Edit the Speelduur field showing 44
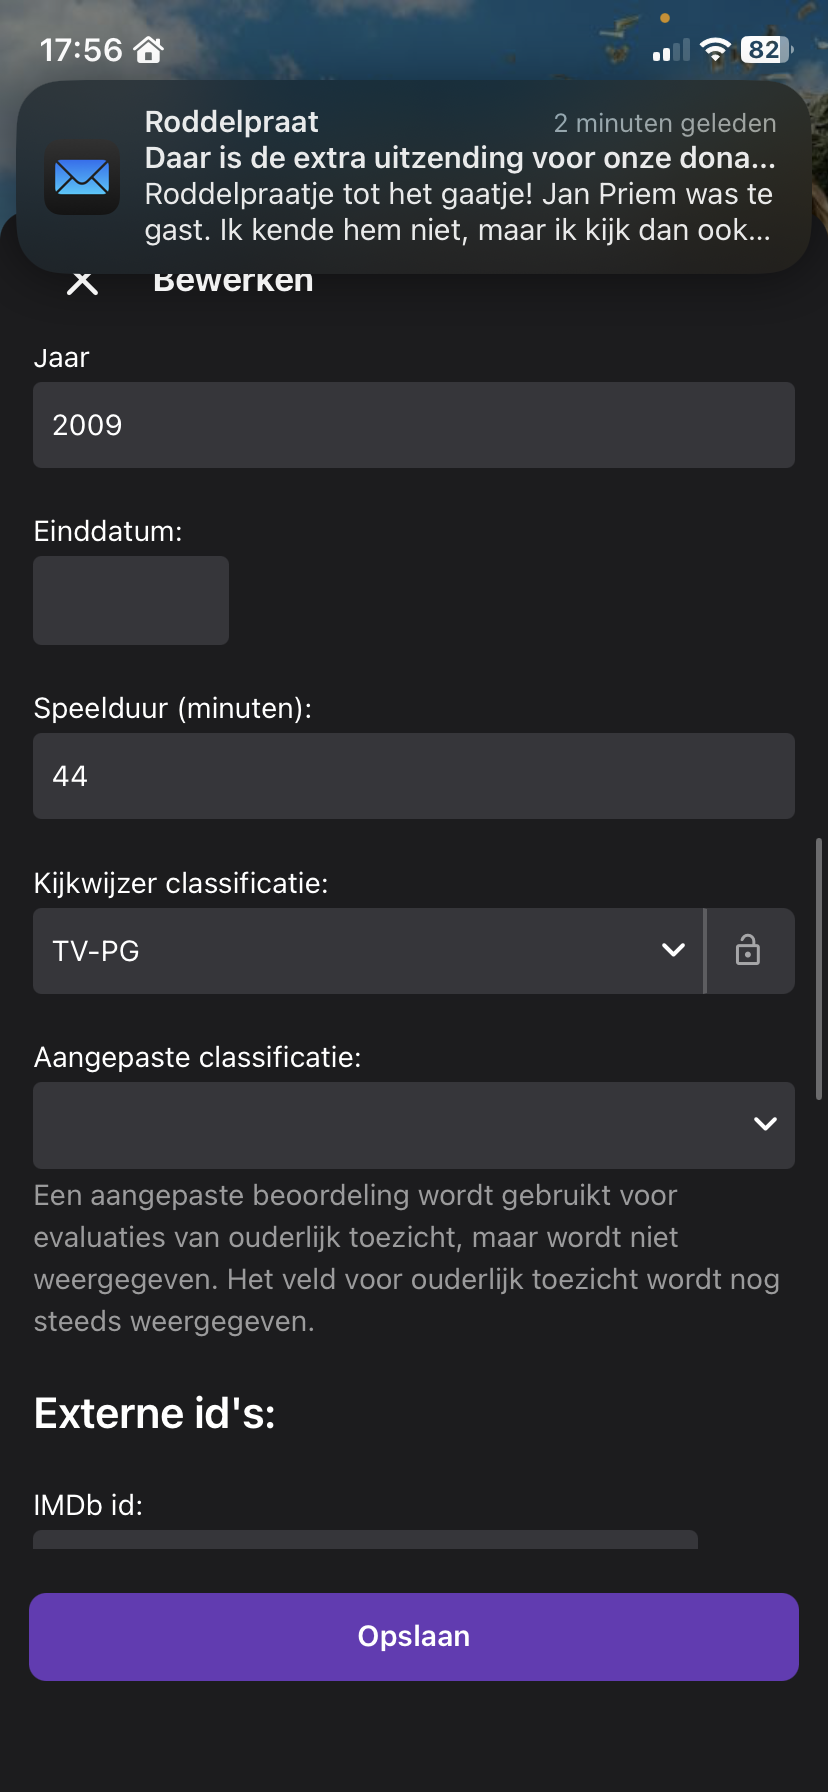The image size is (828, 1792). coord(414,776)
